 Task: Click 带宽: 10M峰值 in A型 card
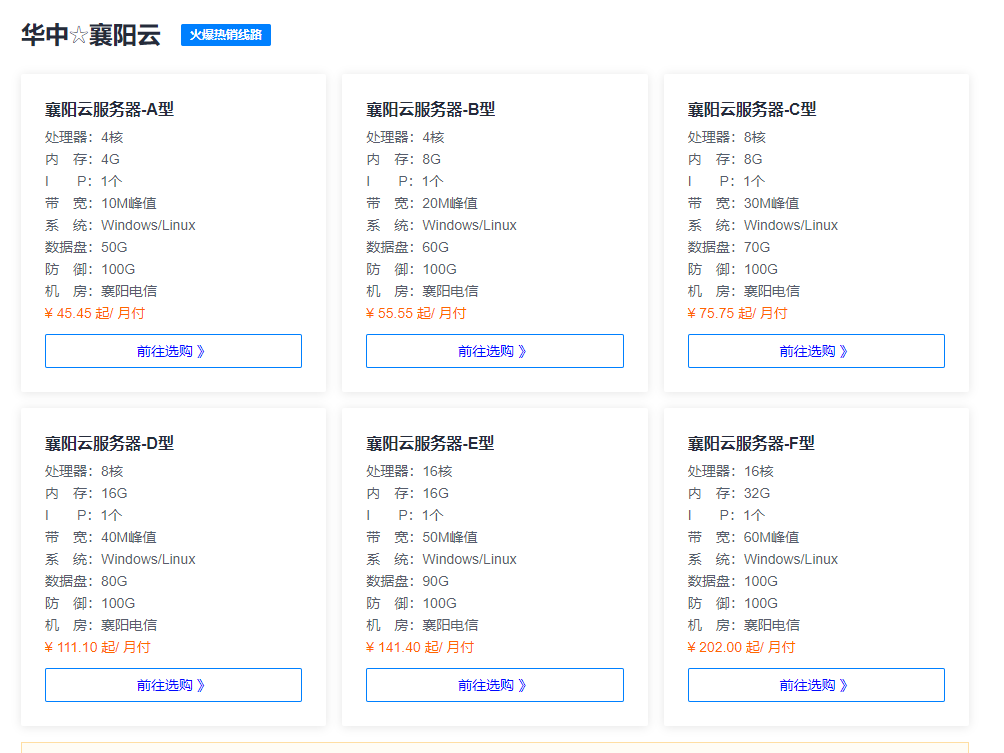pos(101,204)
